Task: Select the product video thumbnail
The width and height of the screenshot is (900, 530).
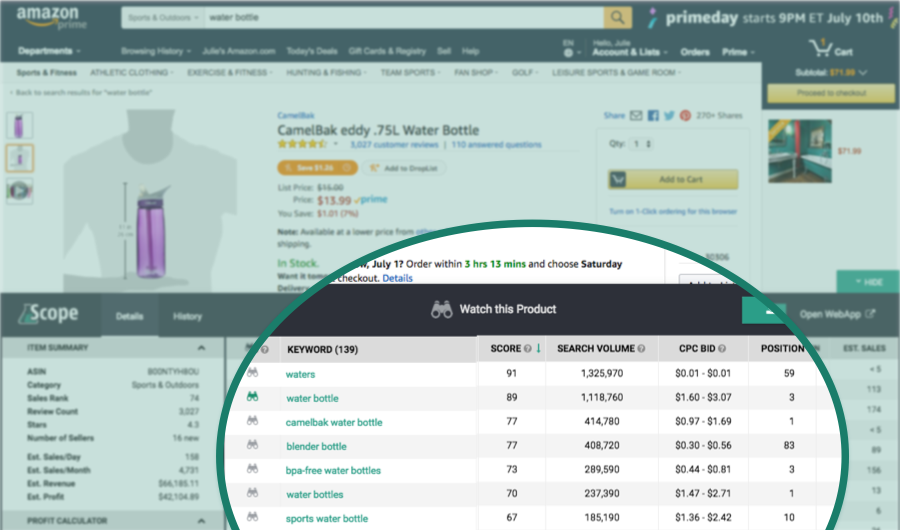Action: pyautogui.click(x=20, y=190)
